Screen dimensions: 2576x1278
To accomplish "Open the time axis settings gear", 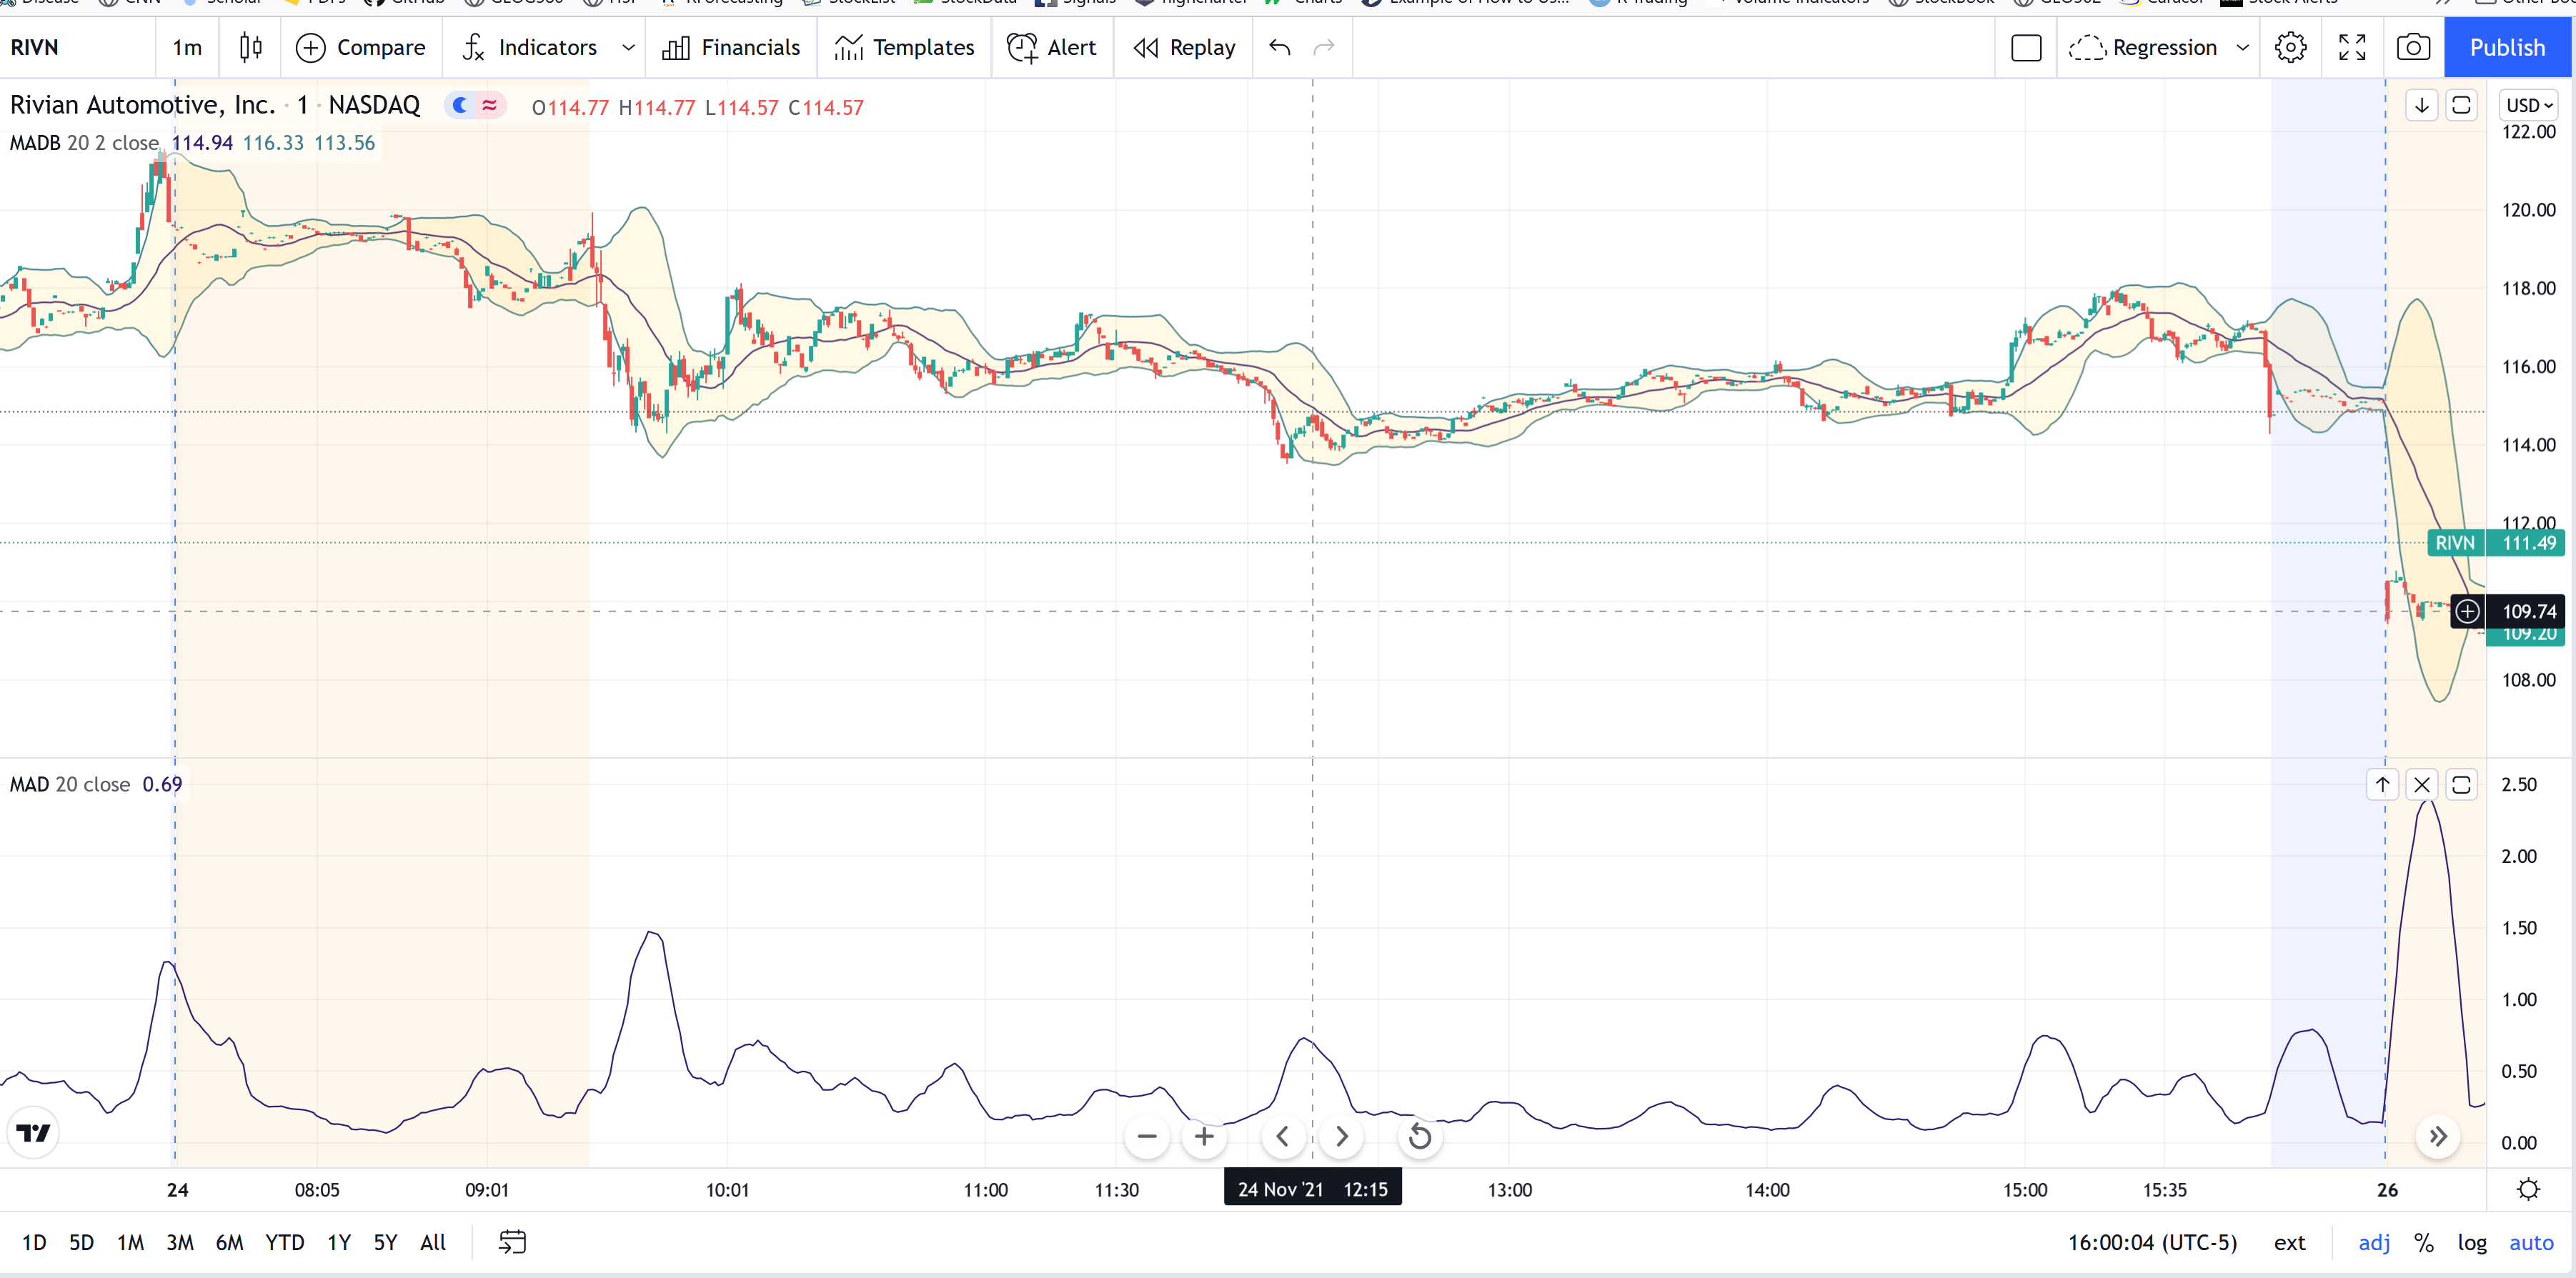I will coord(2528,1189).
